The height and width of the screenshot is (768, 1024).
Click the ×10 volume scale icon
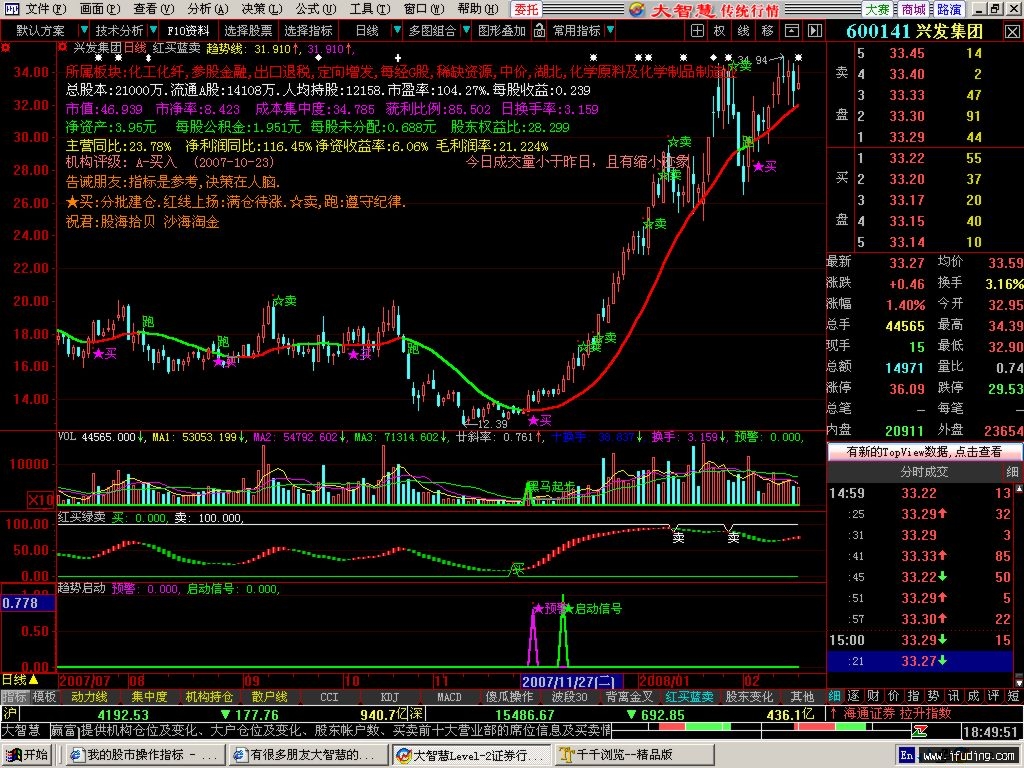[x=40, y=500]
